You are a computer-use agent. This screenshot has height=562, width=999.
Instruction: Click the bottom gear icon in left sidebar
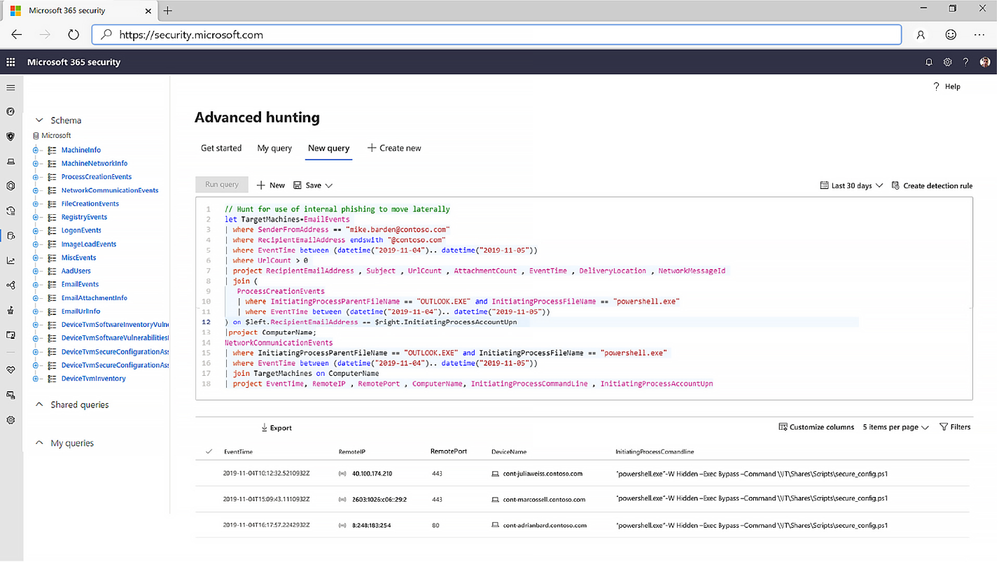(x=11, y=420)
